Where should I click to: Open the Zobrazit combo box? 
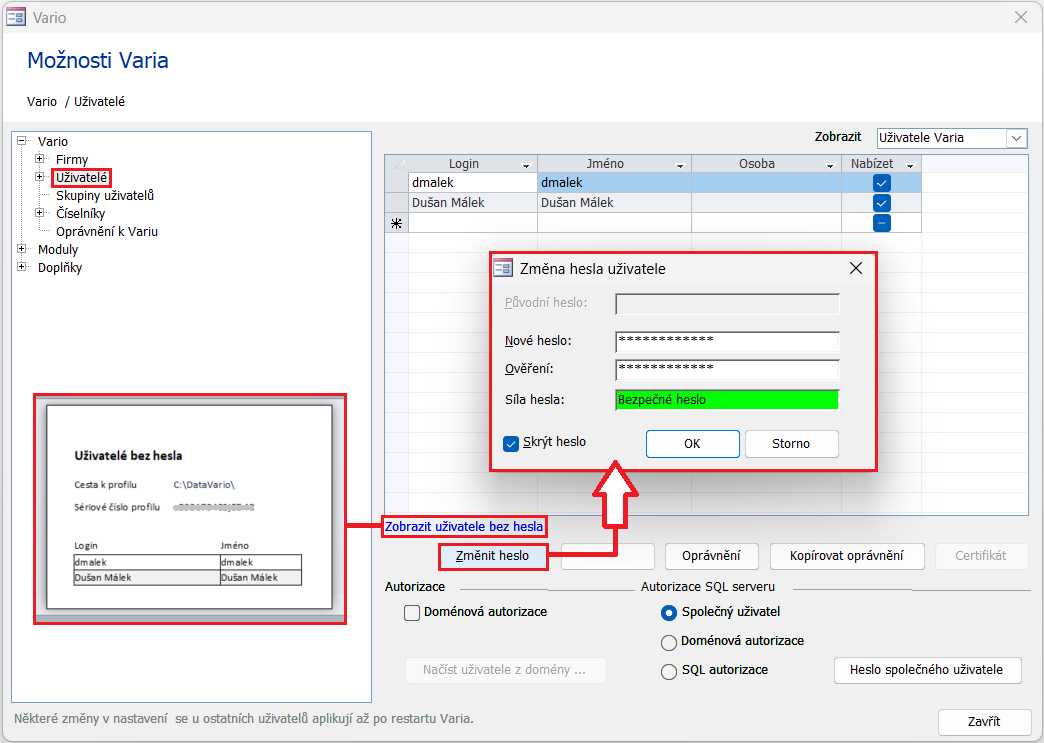click(1017, 138)
